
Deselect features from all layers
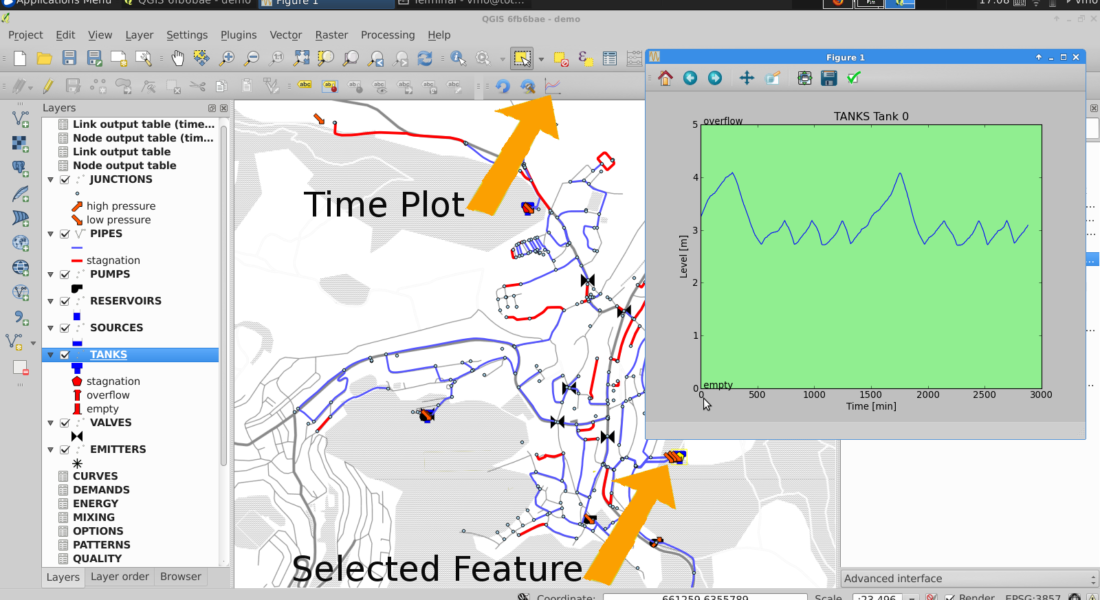click(x=561, y=59)
